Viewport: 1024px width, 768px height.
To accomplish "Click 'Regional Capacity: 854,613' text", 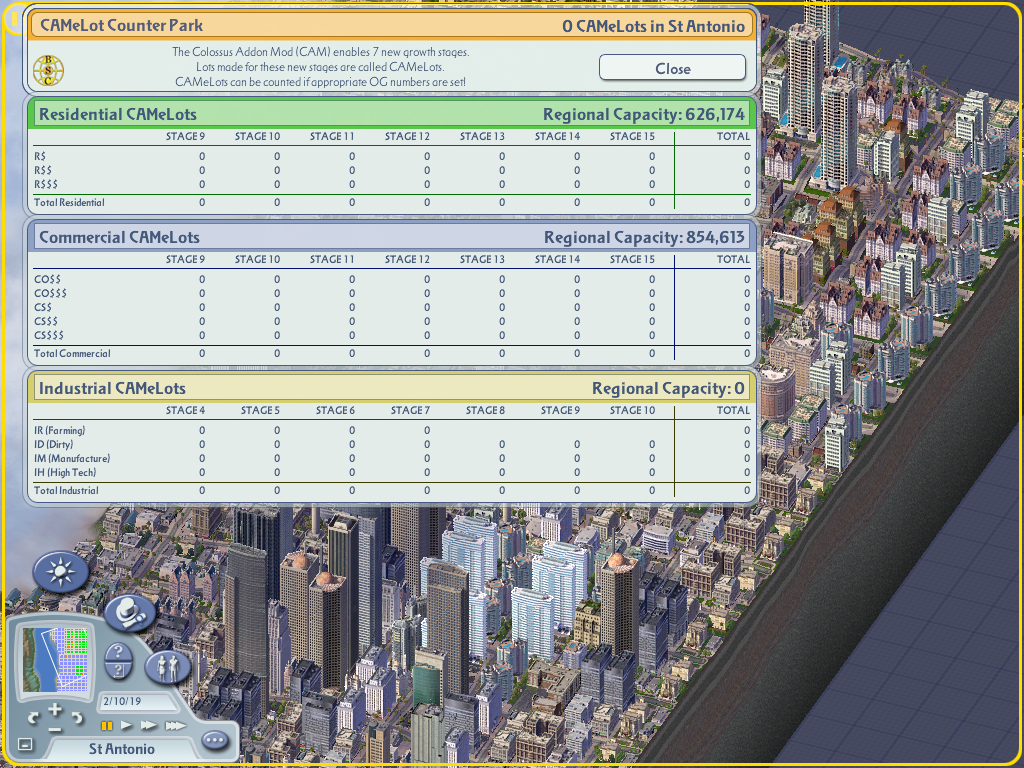I will (645, 238).
